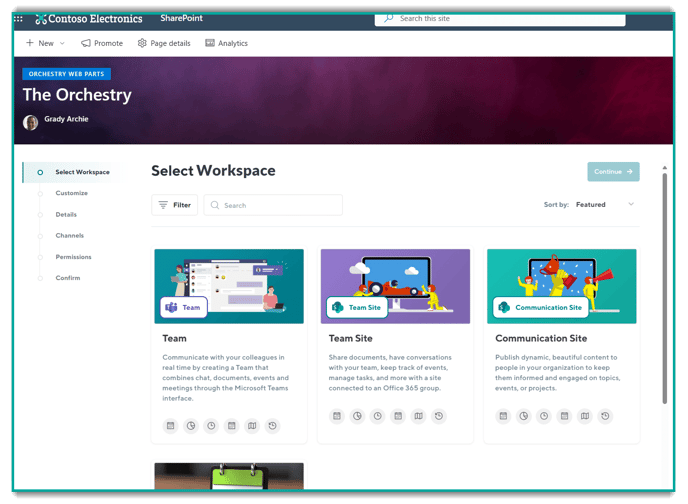Go to the Channels step
This screenshot has width=688, height=504.
pos(69,235)
